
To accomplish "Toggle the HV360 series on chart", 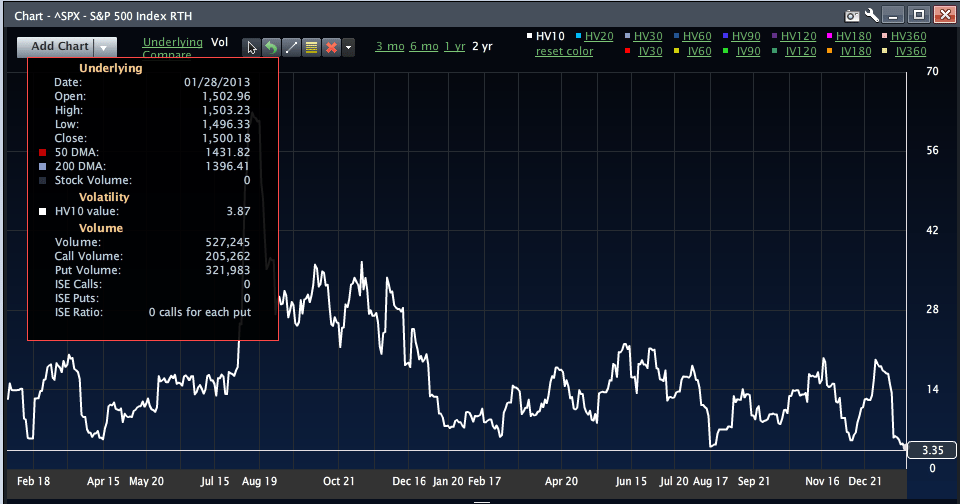I will tap(910, 36).
